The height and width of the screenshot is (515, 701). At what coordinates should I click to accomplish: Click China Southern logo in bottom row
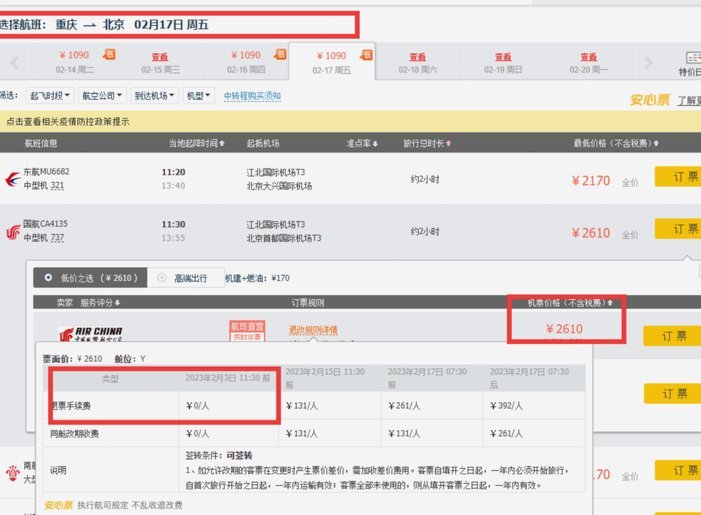(x=13, y=472)
